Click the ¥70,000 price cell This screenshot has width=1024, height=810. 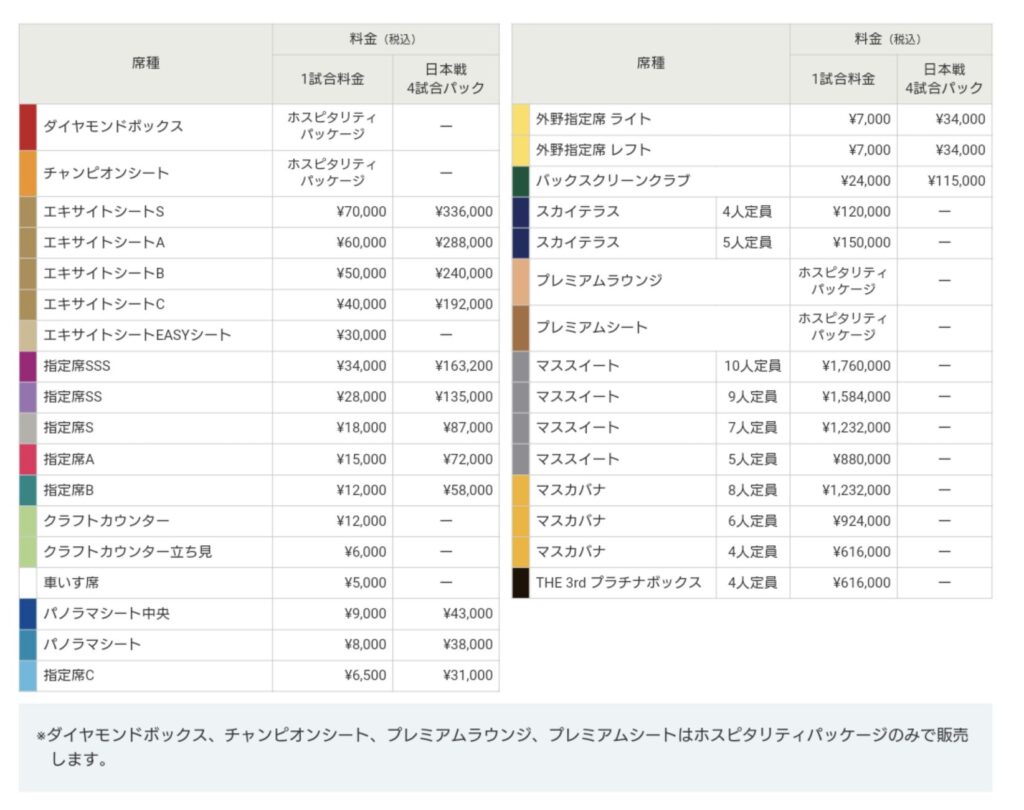pyautogui.click(x=361, y=212)
